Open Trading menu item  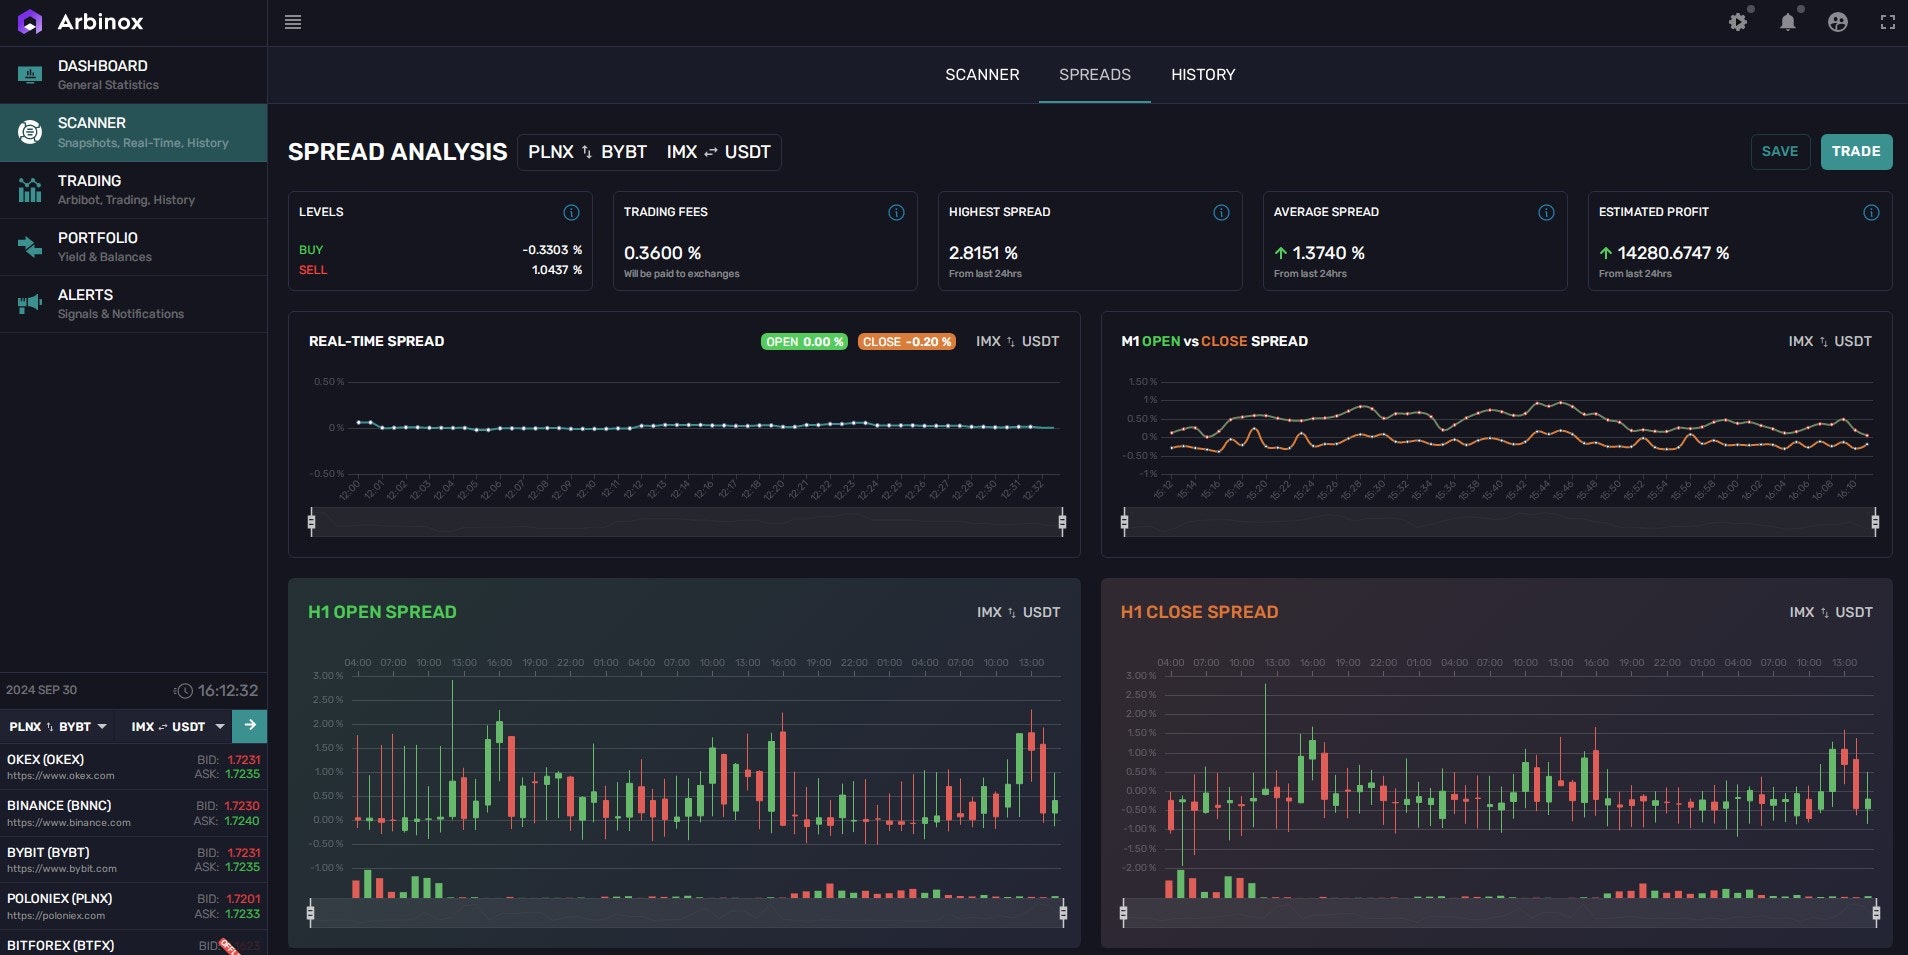[133, 189]
